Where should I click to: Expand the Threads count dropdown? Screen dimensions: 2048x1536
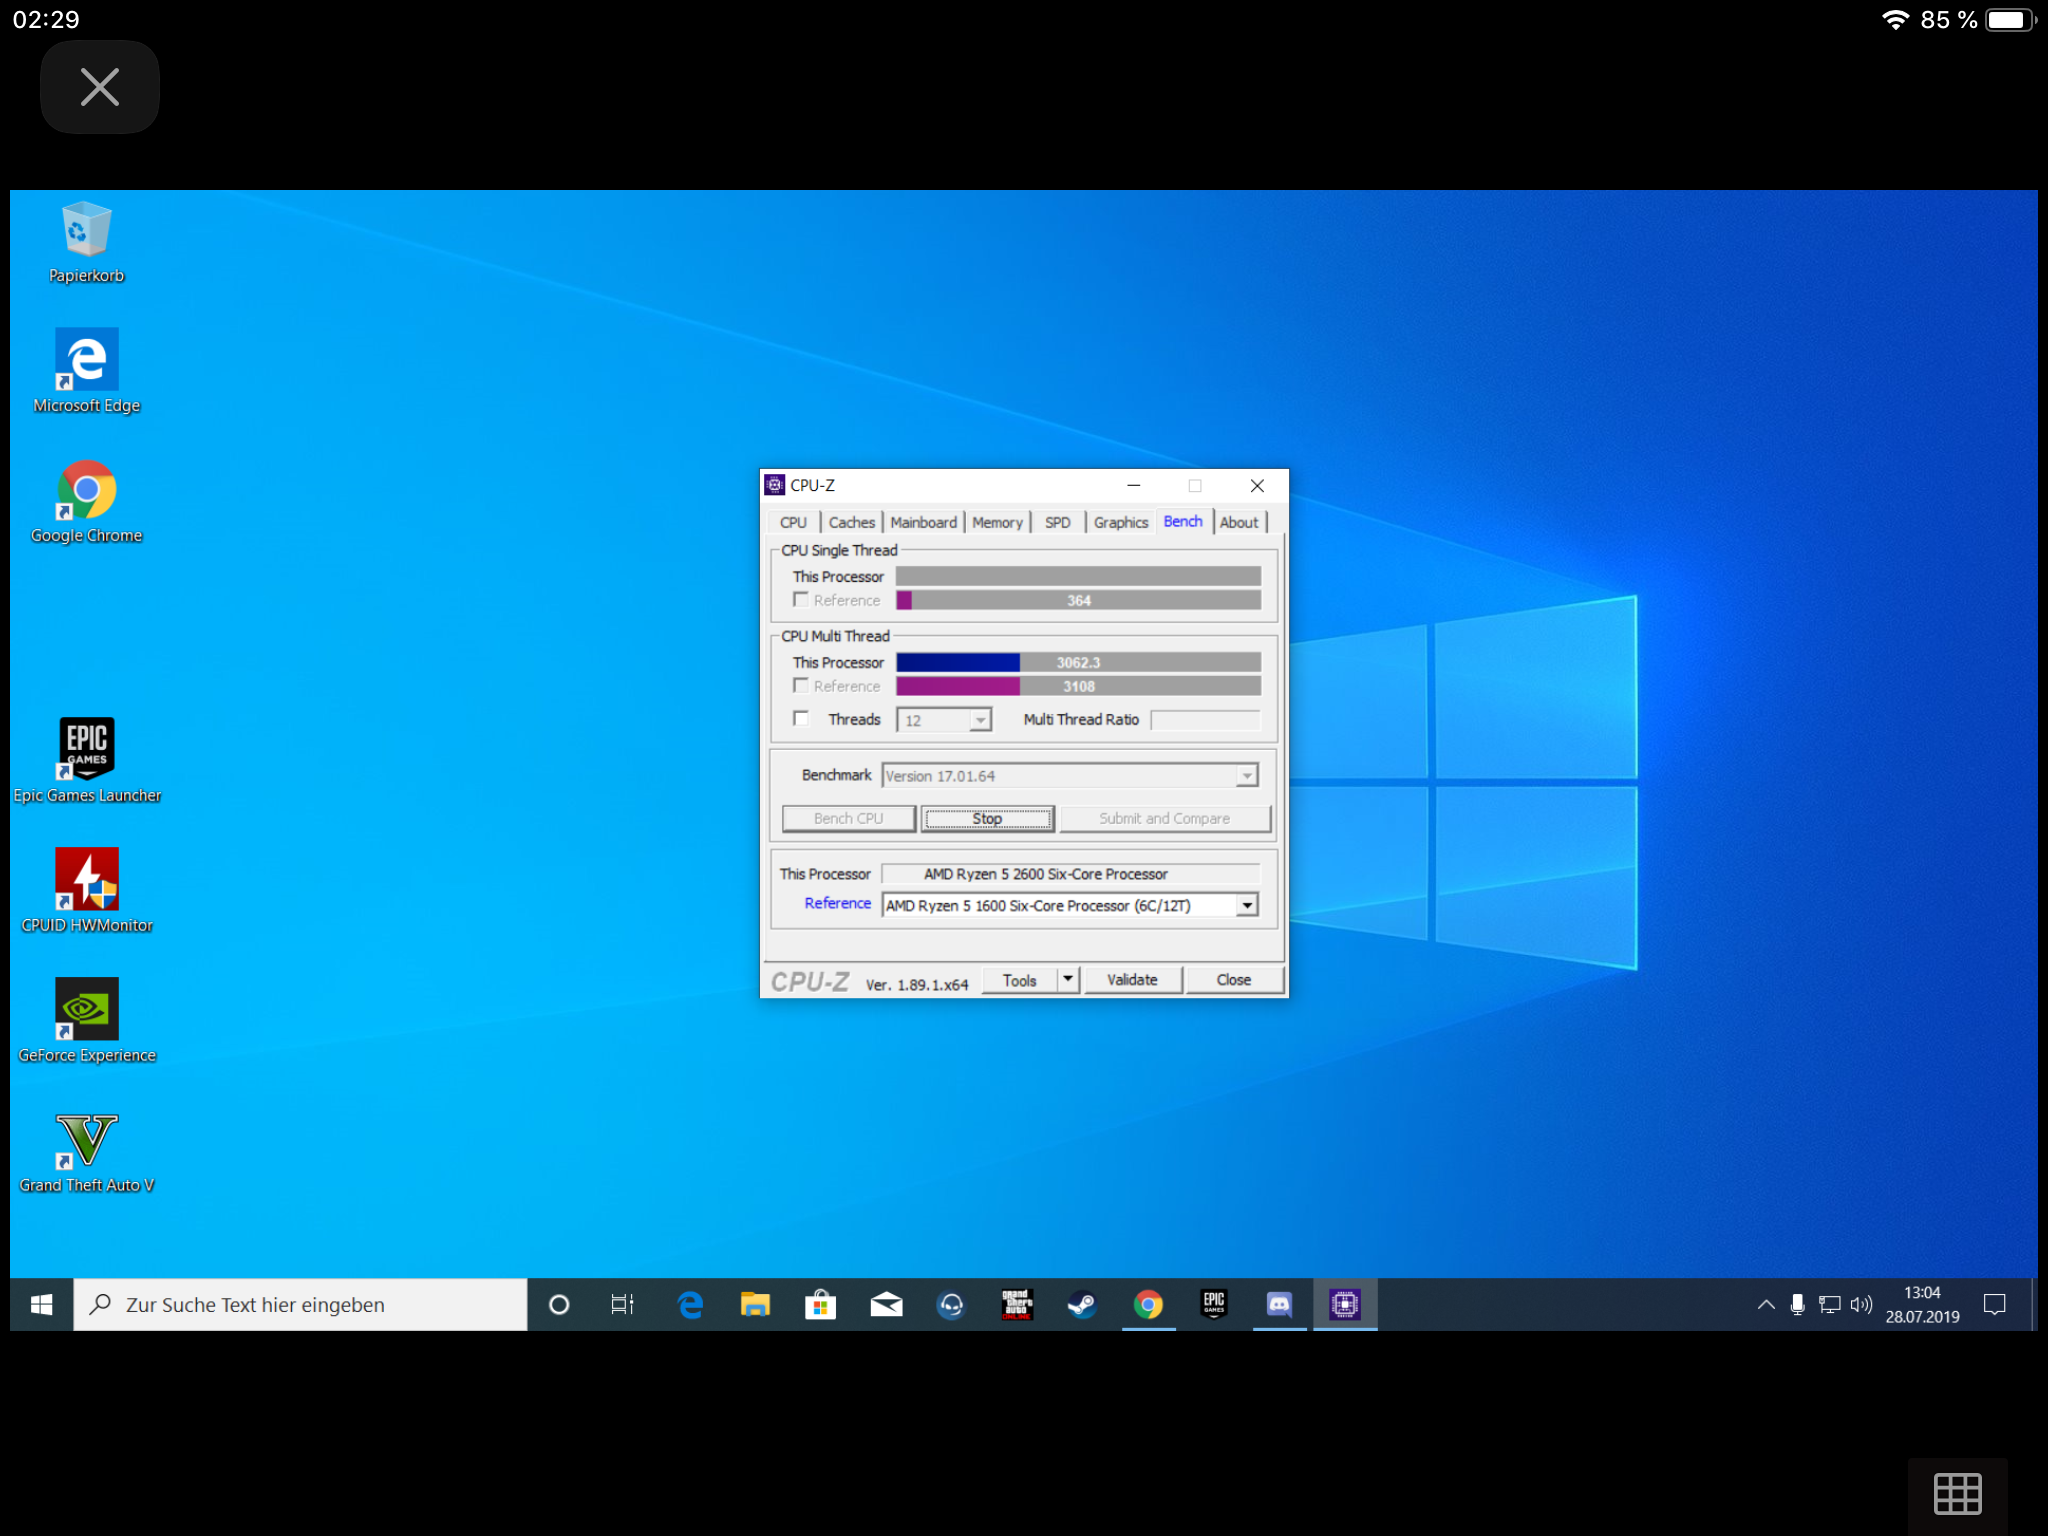(981, 720)
